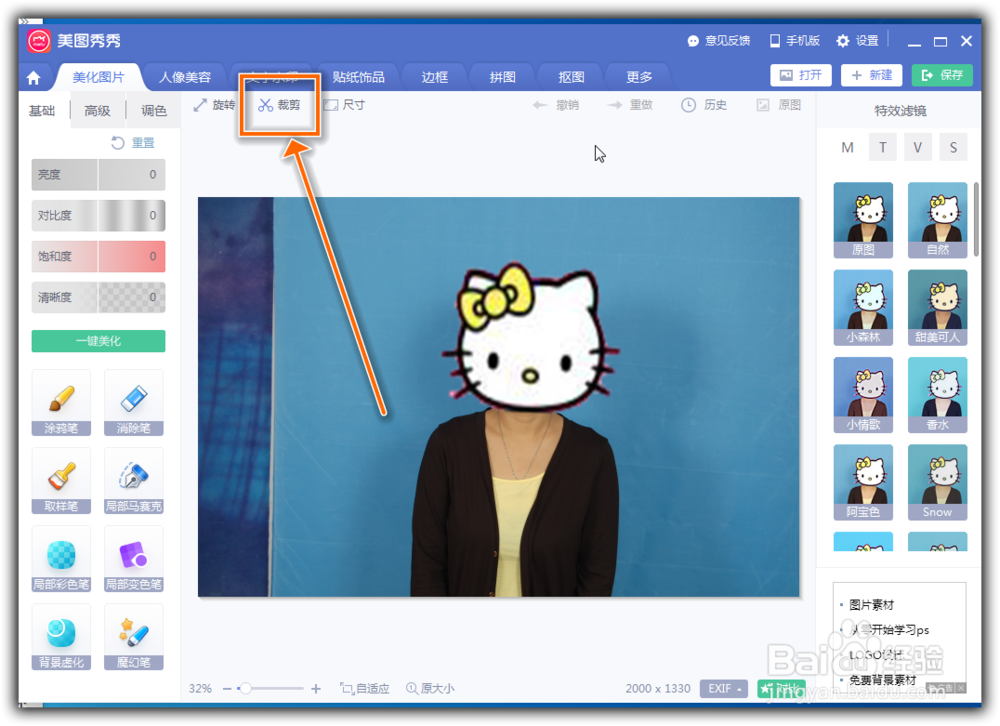The image size is (1000, 726).
Task: Apply the 香水 filter thumbnail
Action: (x=938, y=395)
